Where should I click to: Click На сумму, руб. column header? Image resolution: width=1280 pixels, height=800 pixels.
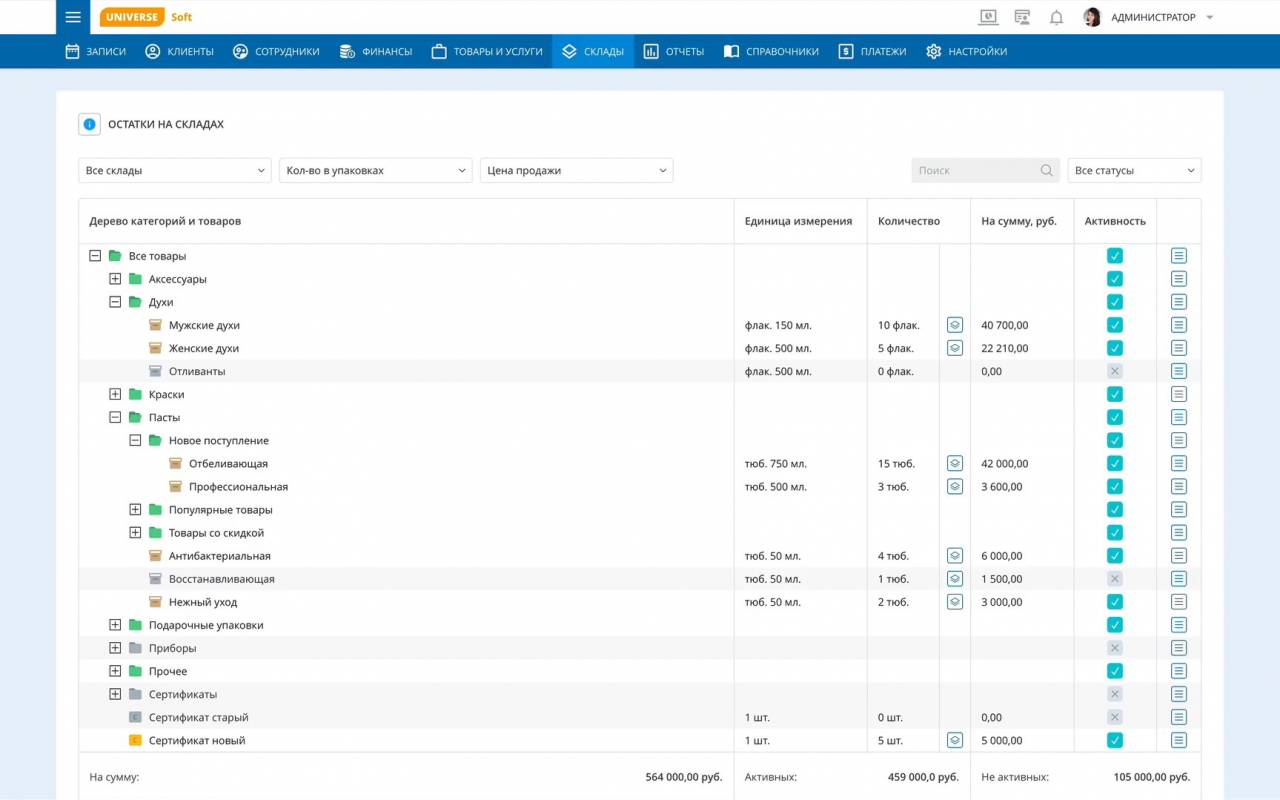[1019, 221]
